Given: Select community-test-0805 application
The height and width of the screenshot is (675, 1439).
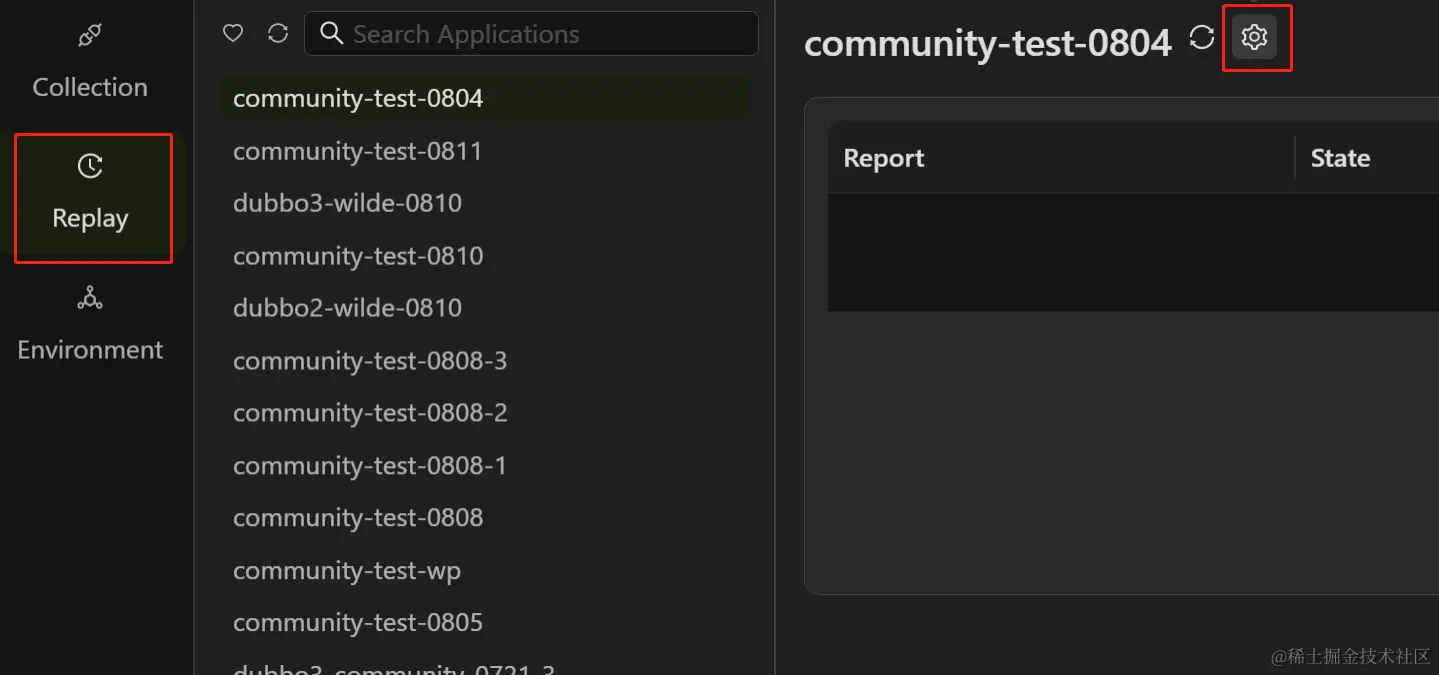Looking at the screenshot, I should coord(485,623).
